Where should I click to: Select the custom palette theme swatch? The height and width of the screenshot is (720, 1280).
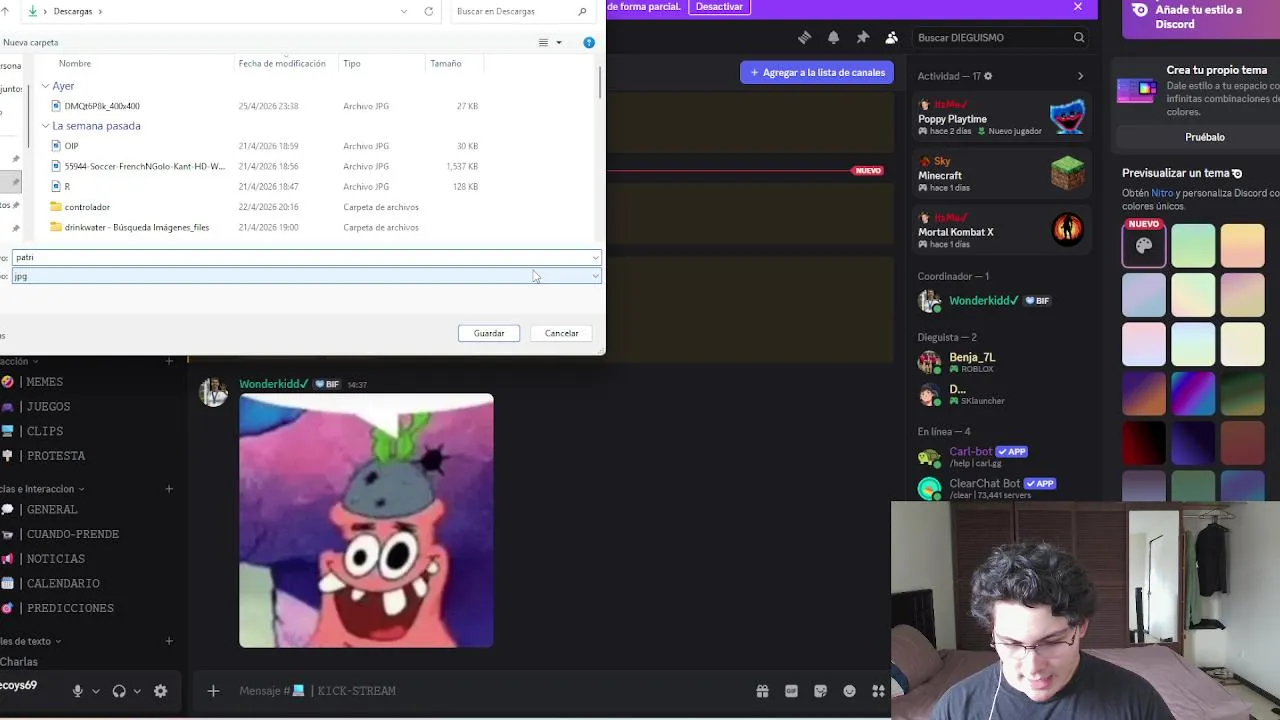click(x=1144, y=245)
